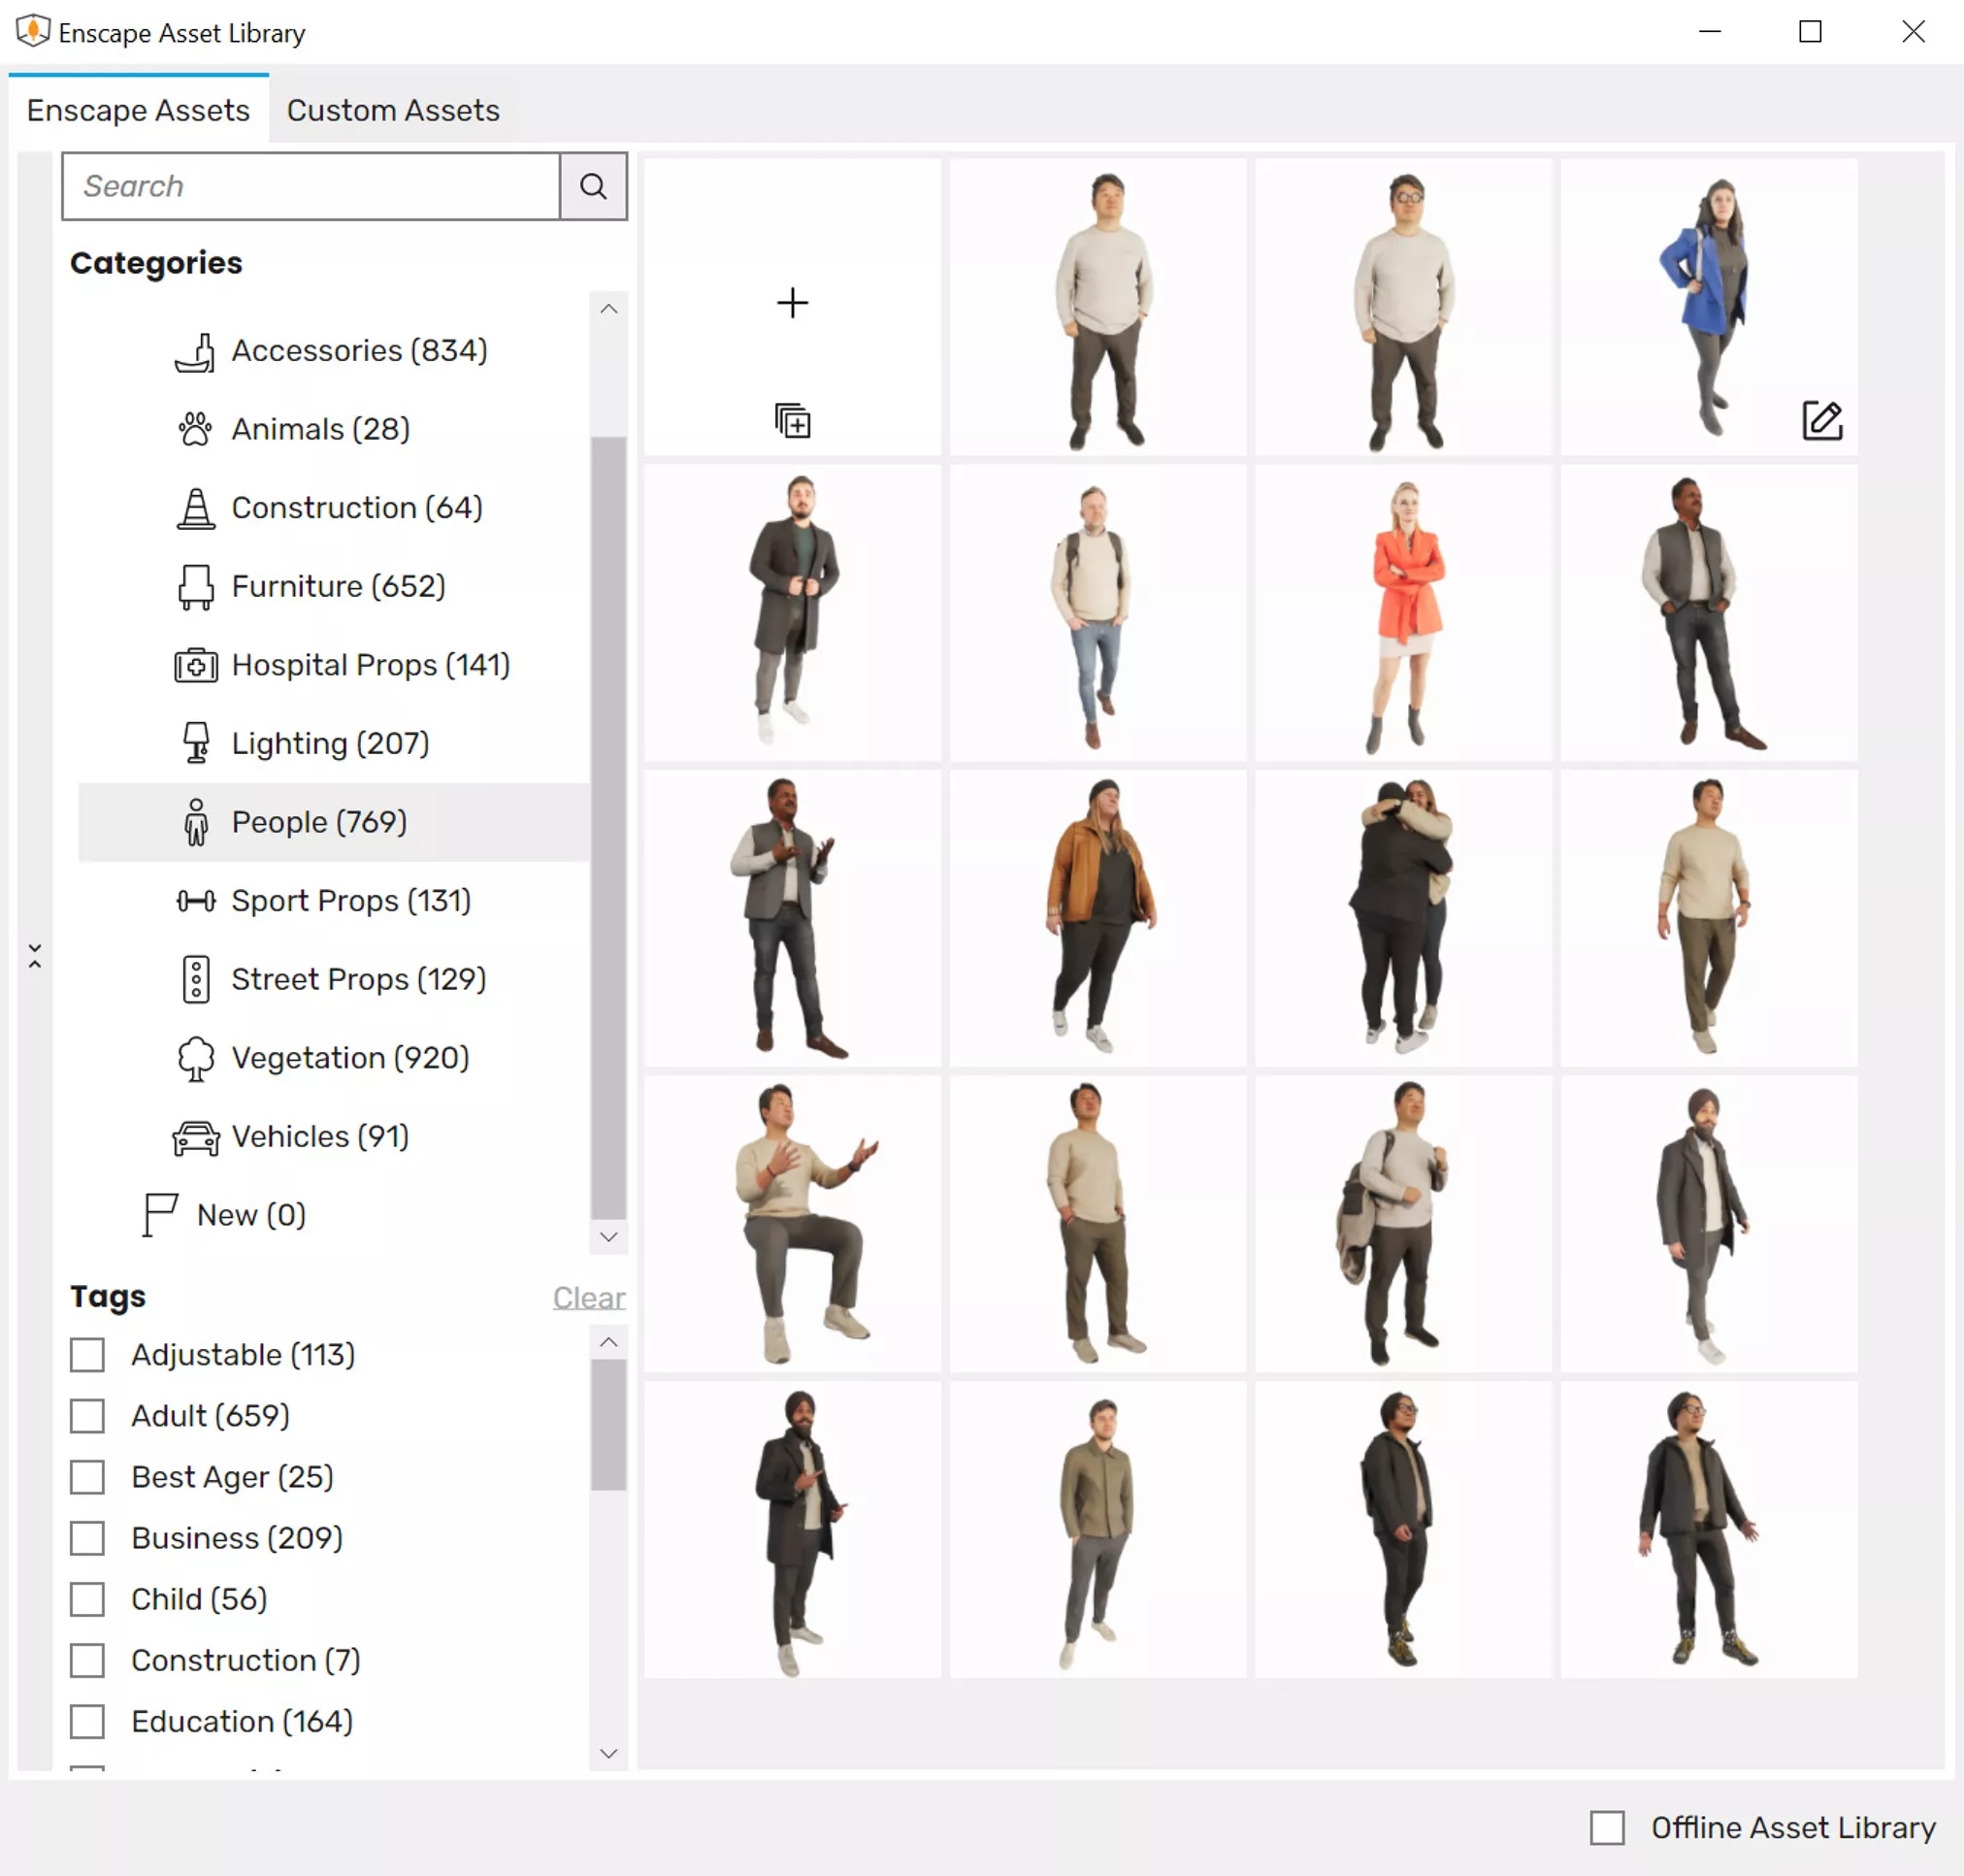This screenshot has width=1964, height=1876.
Task: Click the Clear tags link
Action: click(x=588, y=1297)
